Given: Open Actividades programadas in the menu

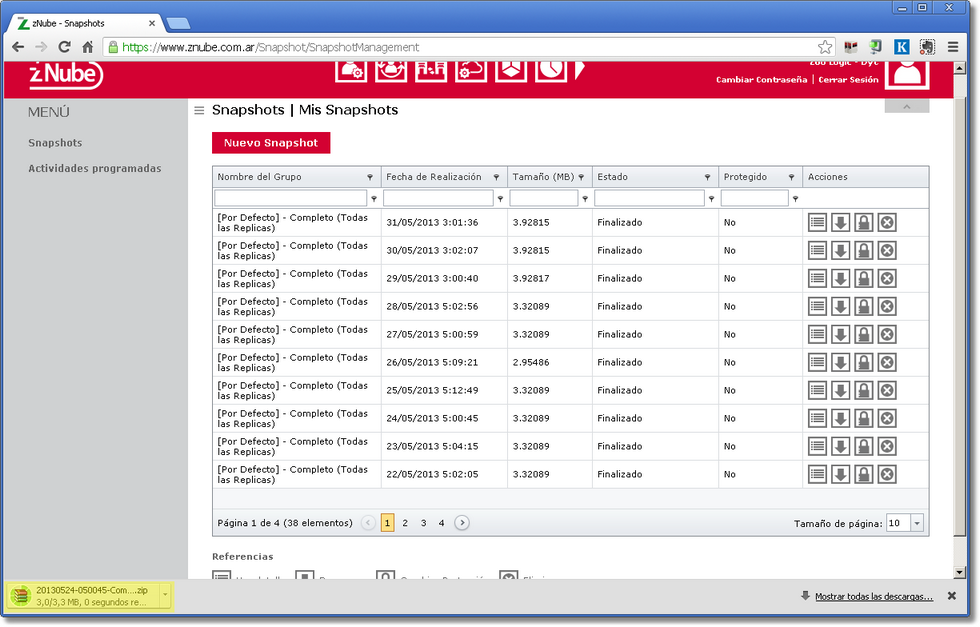Looking at the screenshot, I should (94, 169).
